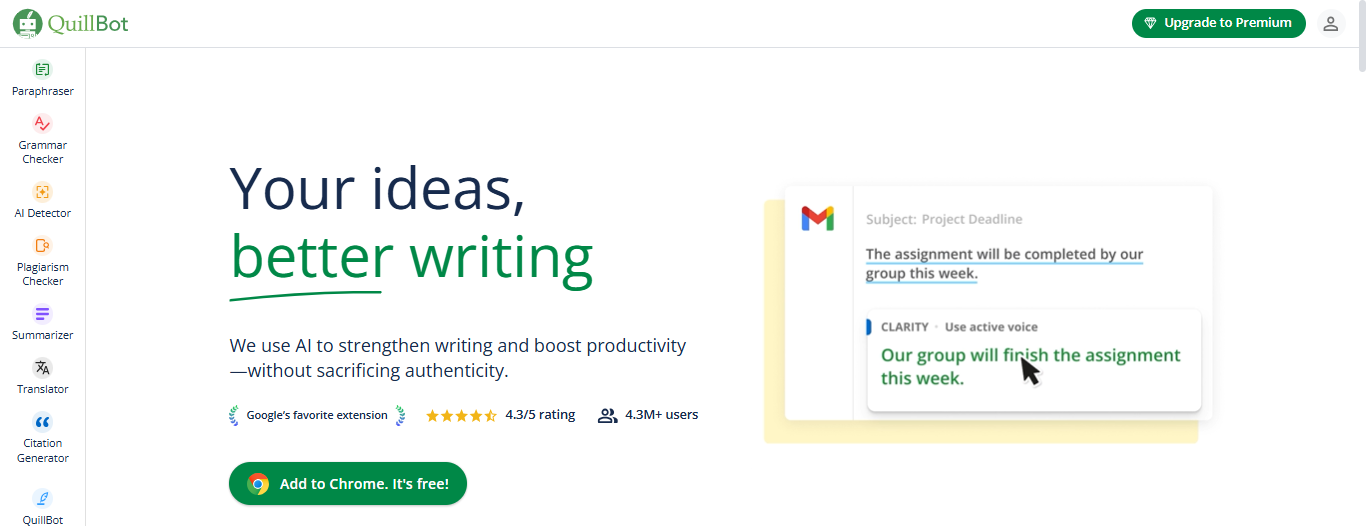This screenshot has width=1366, height=526.
Task: Click the green suggested sentence in the Clarity card
Action: coord(1030,367)
